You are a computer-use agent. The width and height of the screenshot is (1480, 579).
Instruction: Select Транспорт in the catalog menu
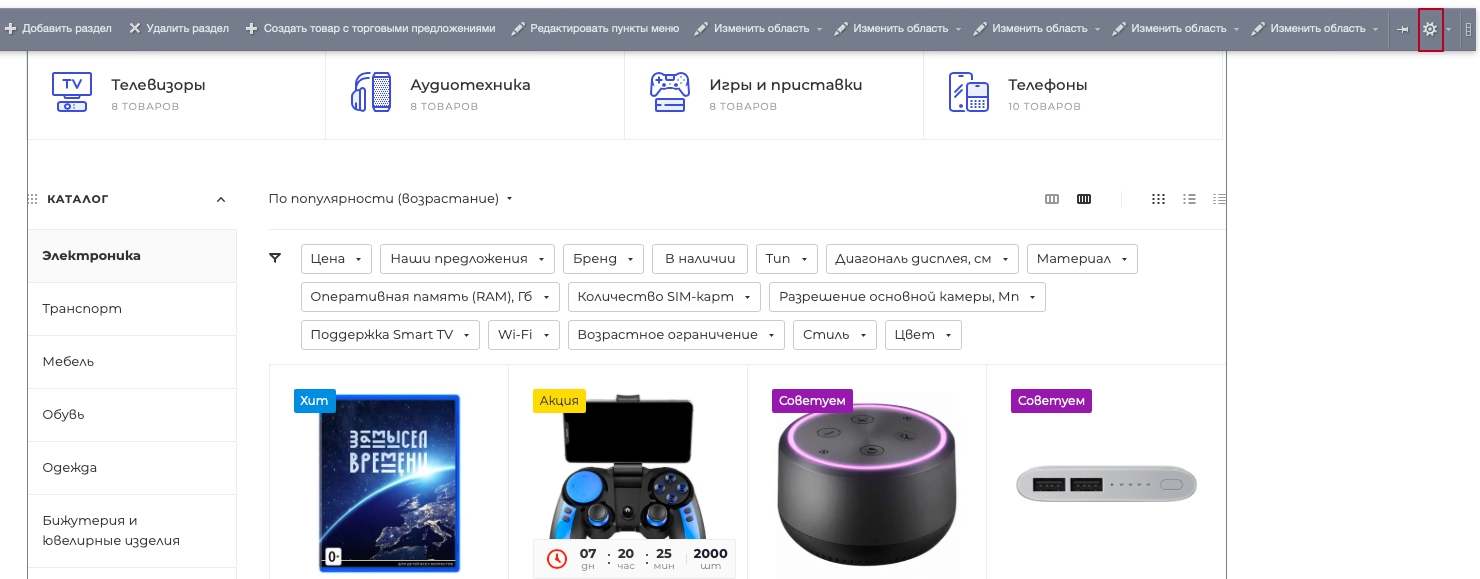coord(82,309)
